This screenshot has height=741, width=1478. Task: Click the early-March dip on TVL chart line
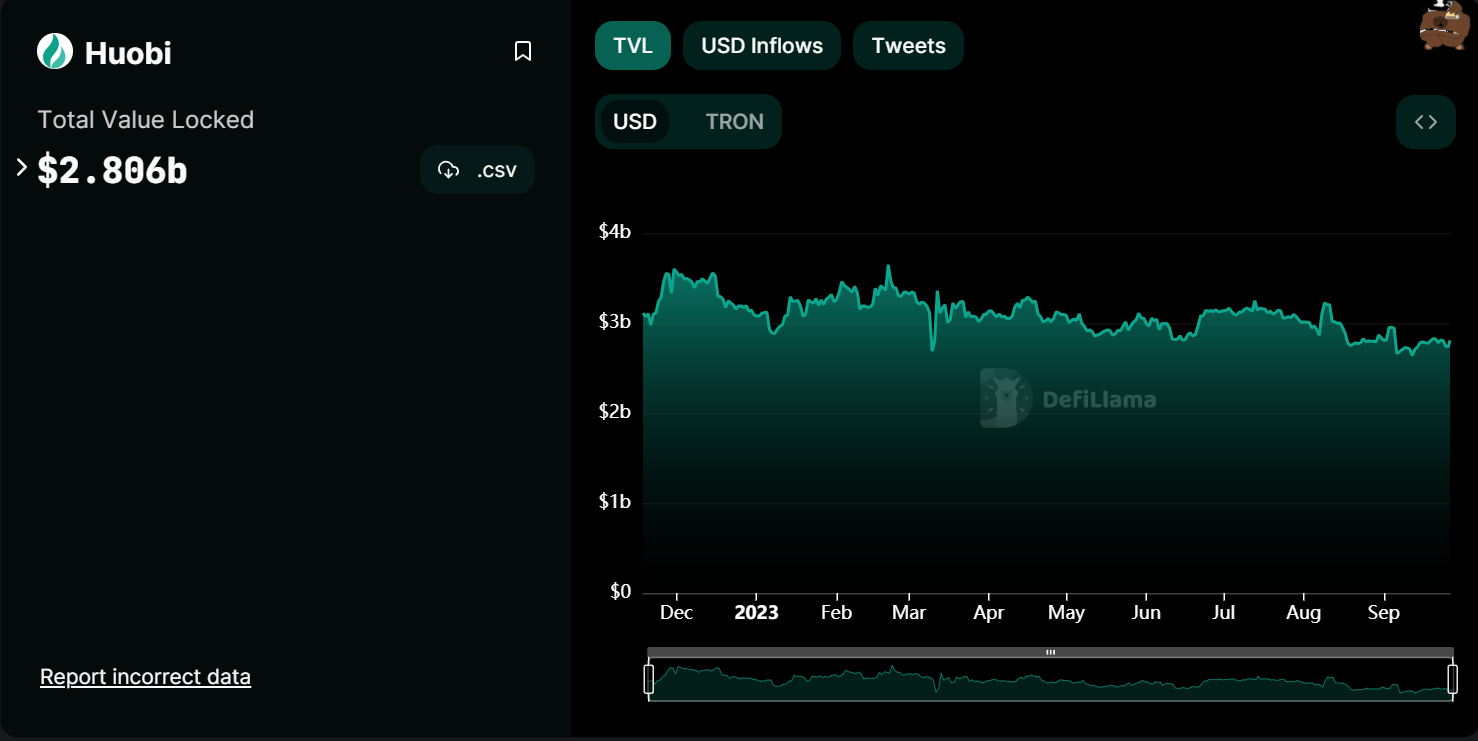point(932,348)
